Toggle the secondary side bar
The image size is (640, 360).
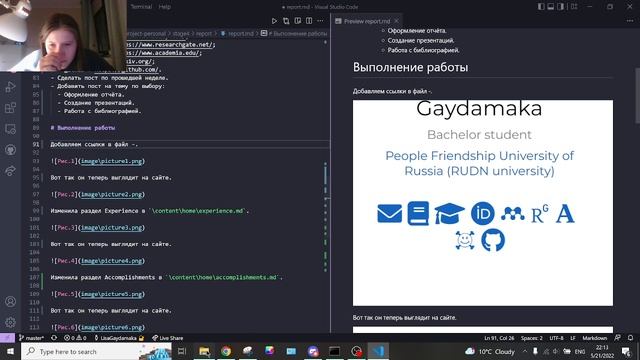click(560, 7)
